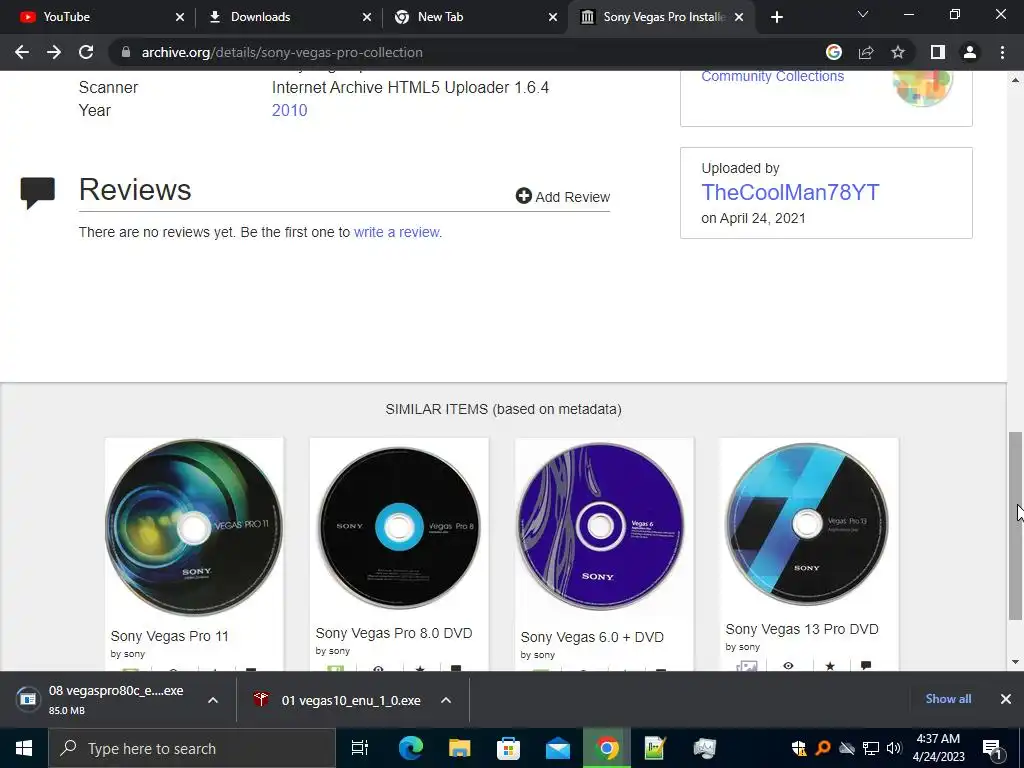The width and height of the screenshot is (1024, 768).
Task: Follow the 'write a review' link
Action: [x=396, y=232]
